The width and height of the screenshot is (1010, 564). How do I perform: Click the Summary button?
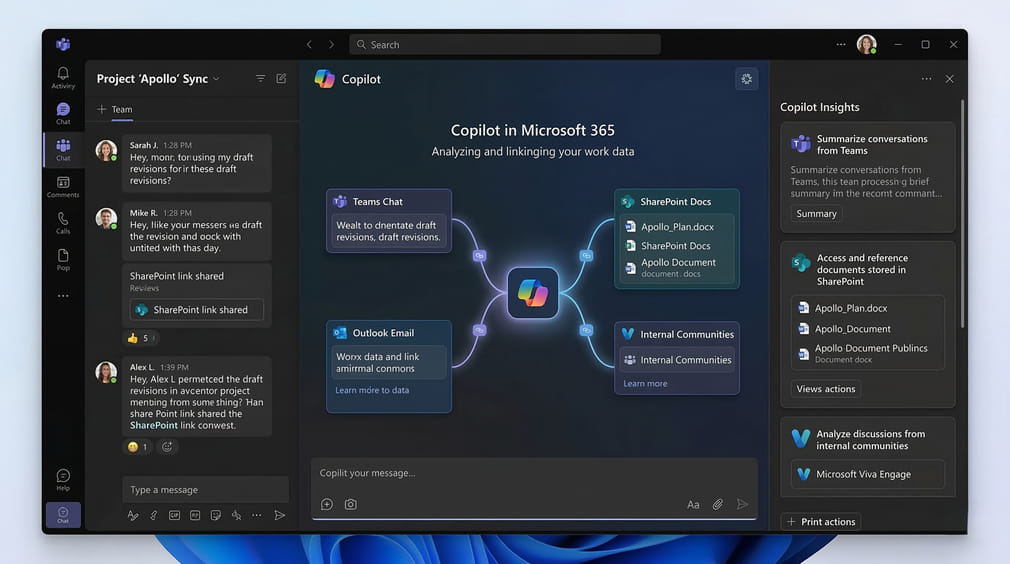click(816, 214)
